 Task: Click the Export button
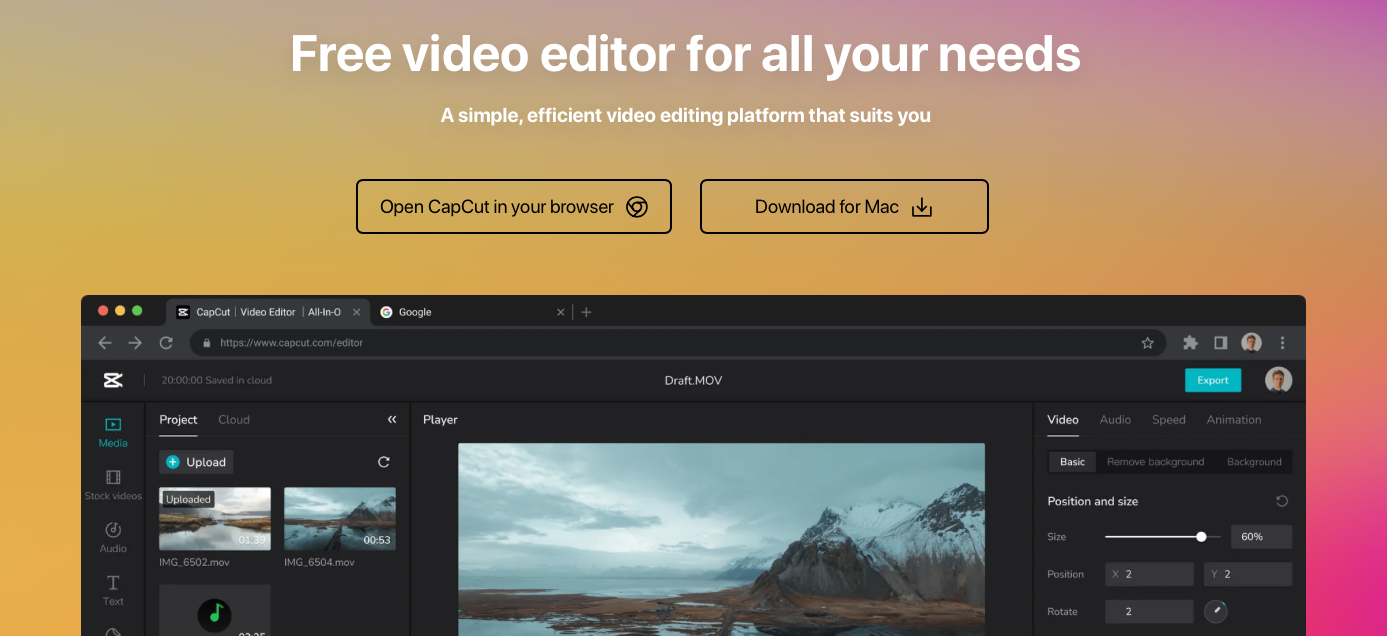point(1213,380)
